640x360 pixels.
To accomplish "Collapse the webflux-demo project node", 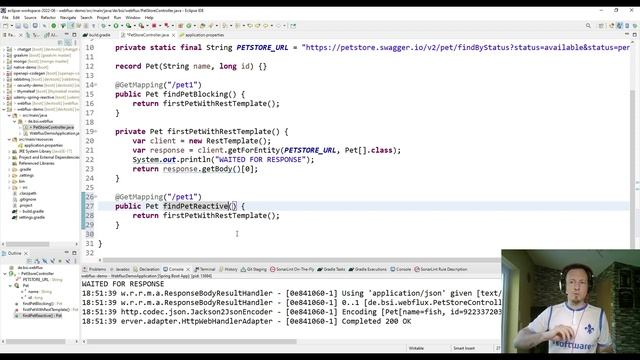I will tap(4, 109).
